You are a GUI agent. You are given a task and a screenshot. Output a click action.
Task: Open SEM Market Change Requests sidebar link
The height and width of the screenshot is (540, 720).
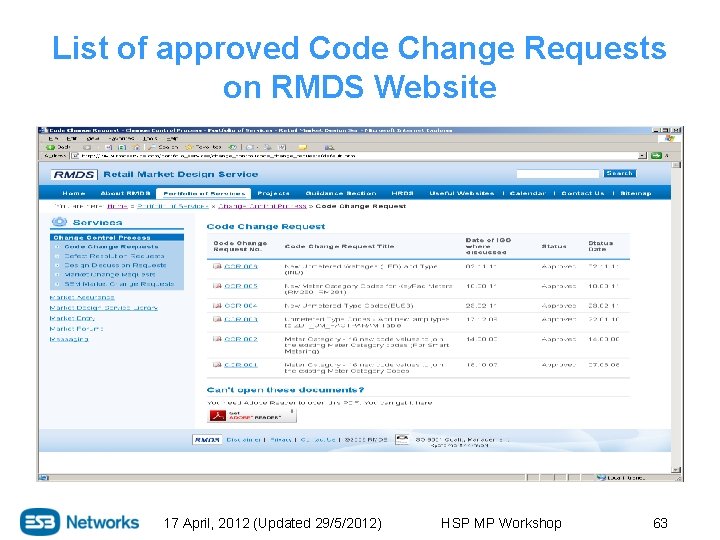[119, 284]
